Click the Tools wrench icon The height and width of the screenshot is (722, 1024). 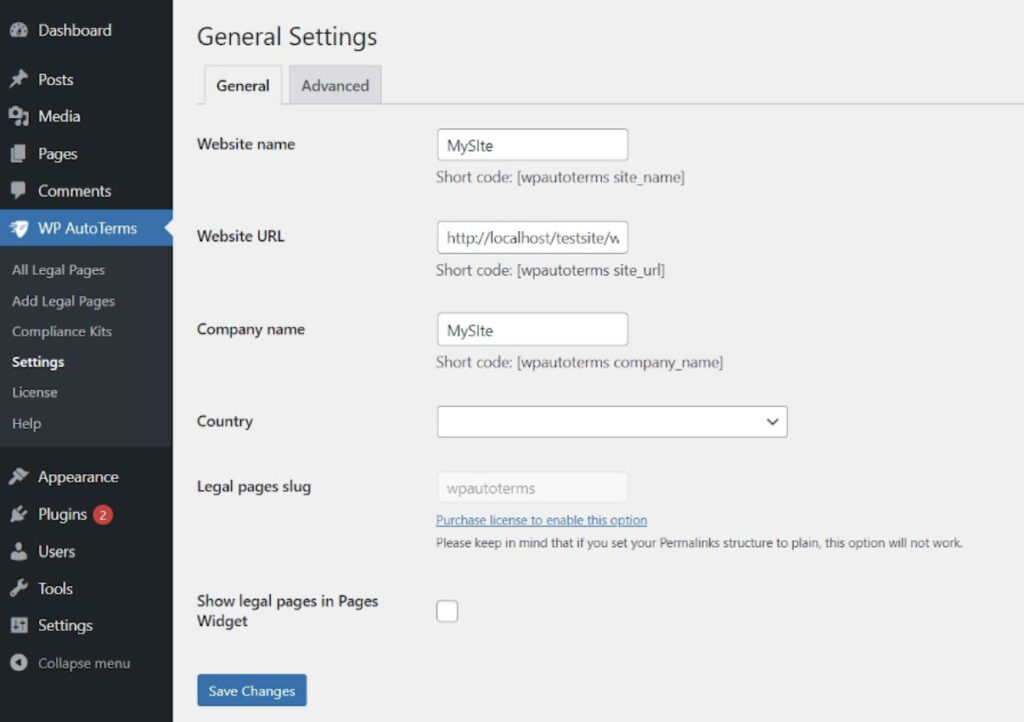coord(18,588)
